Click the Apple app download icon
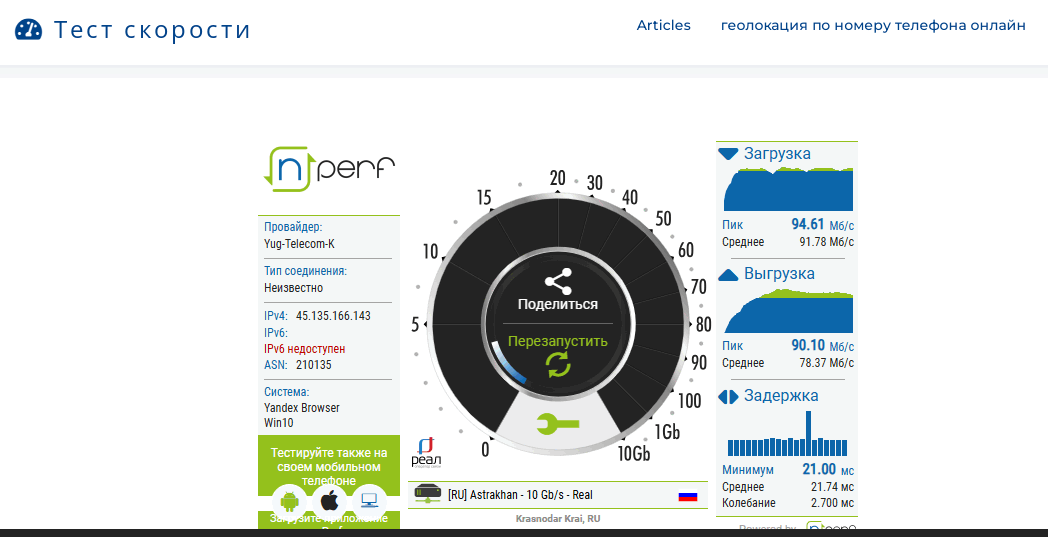 coord(330,501)
